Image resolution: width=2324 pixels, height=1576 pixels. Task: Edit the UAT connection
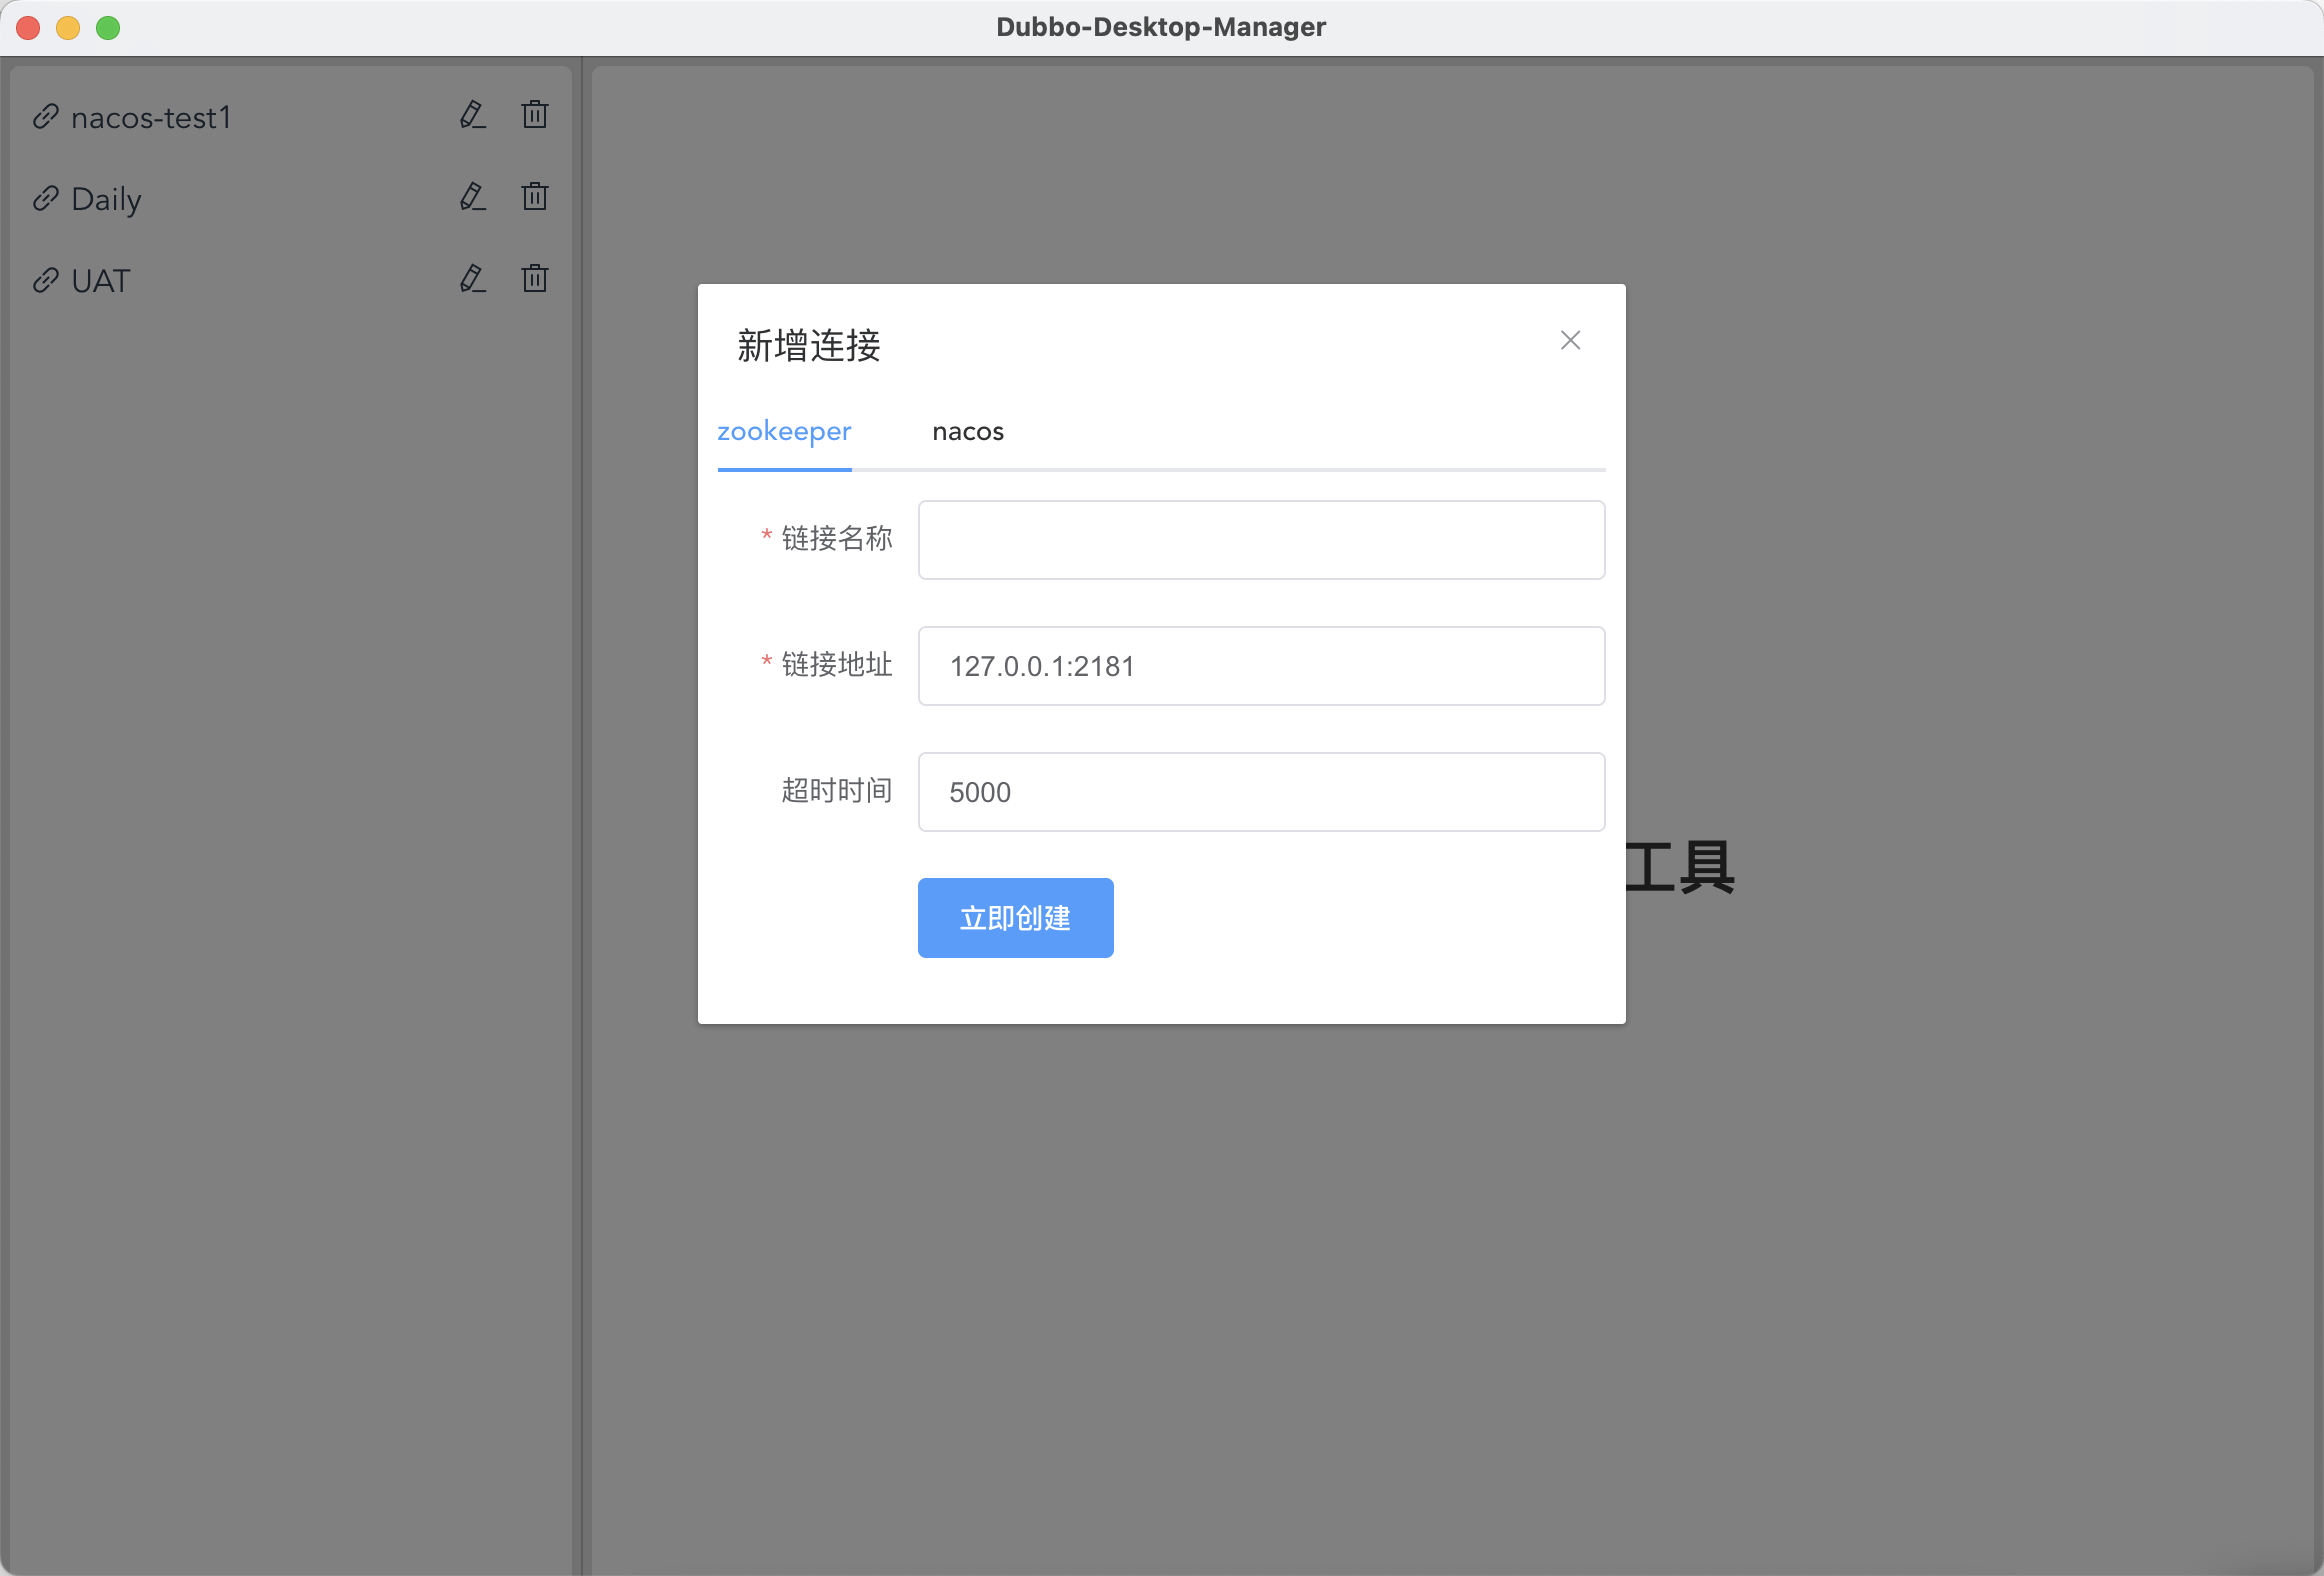click(473, 279)
